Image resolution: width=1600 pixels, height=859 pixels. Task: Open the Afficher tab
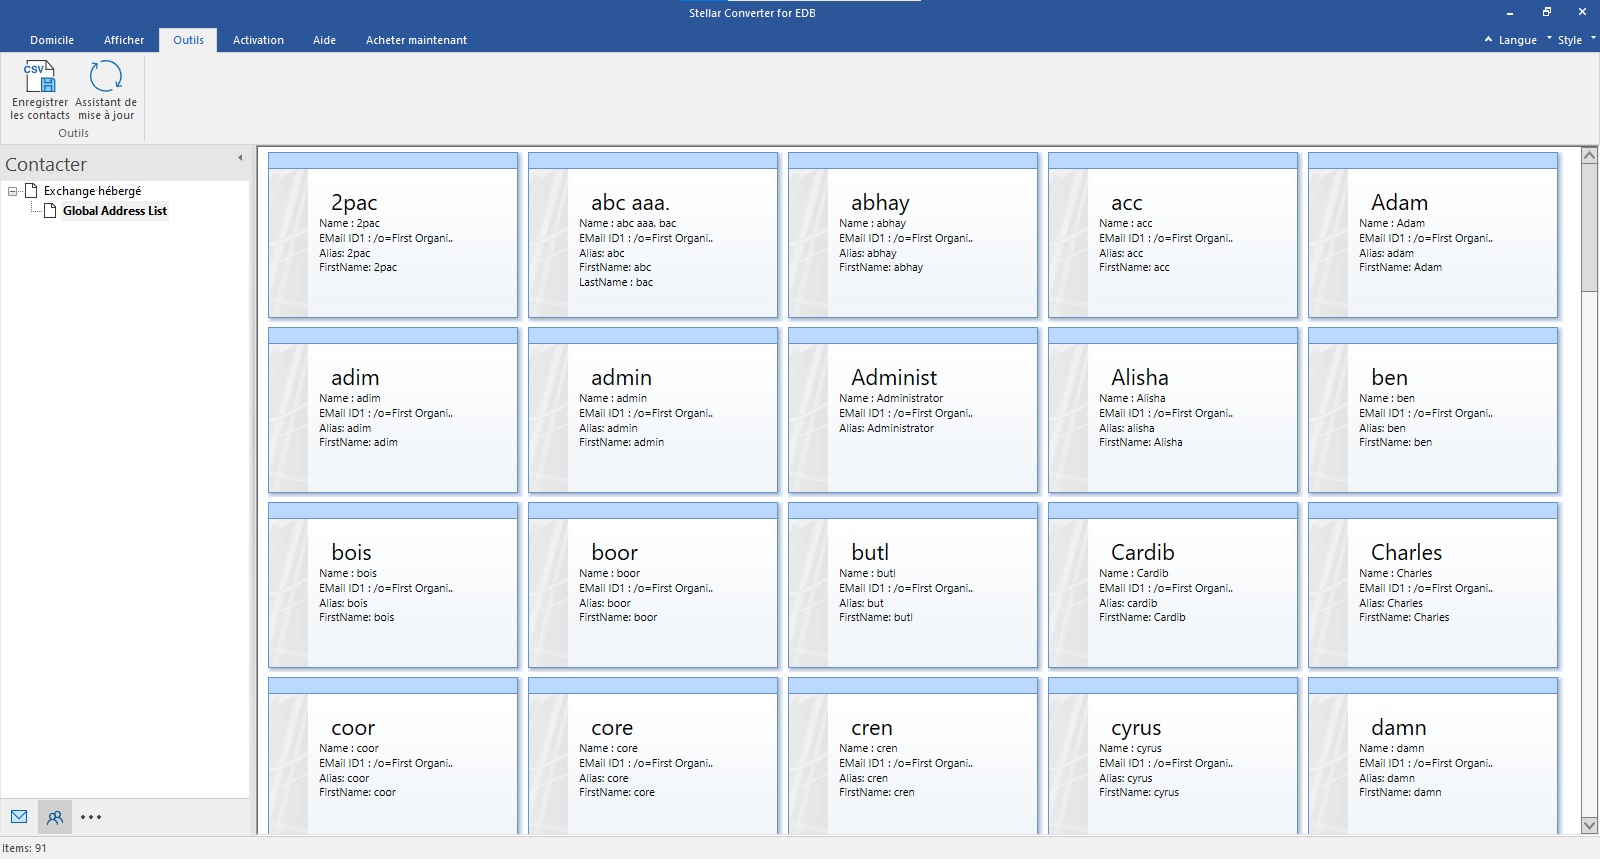coord(124,40)
